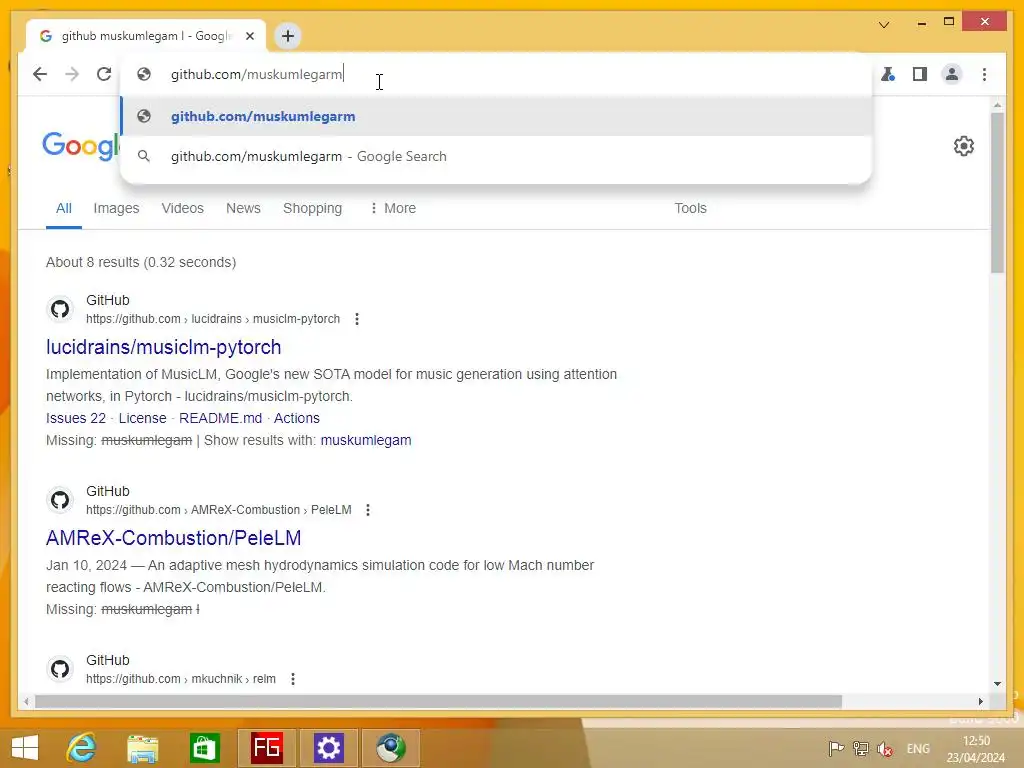1024x768 pixels.
Task: Toggle the browser side panel icon
Action: tap(920, 74)
